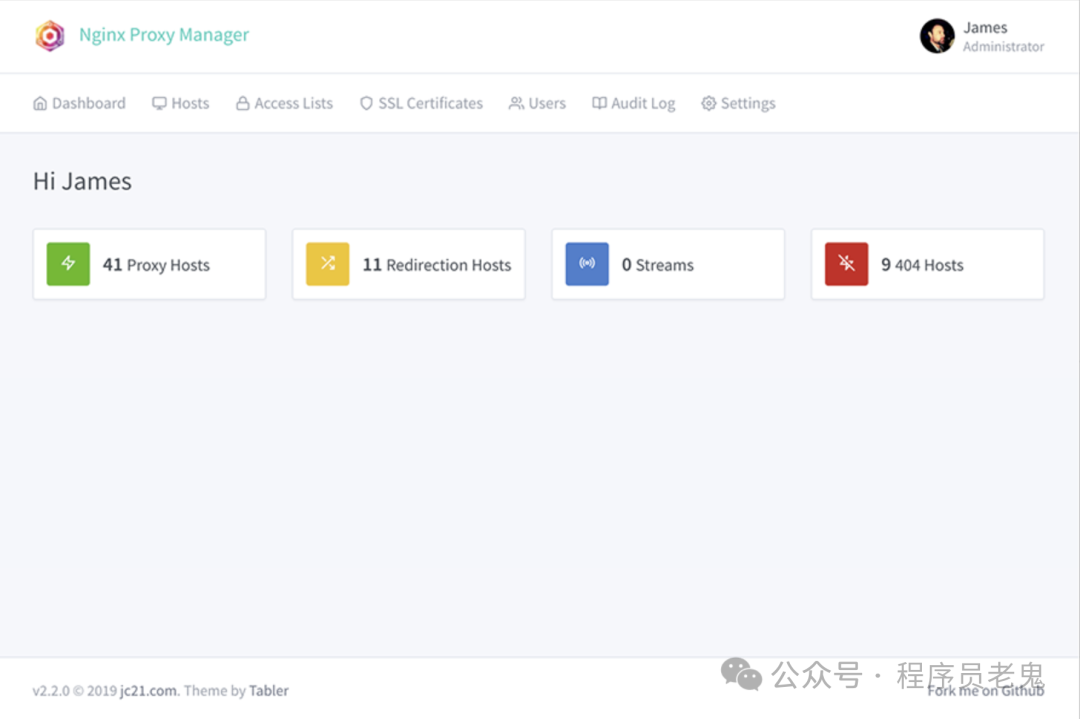Click the book icon beside Audit Log
1080x719 pixels.
tap(599, 103)
